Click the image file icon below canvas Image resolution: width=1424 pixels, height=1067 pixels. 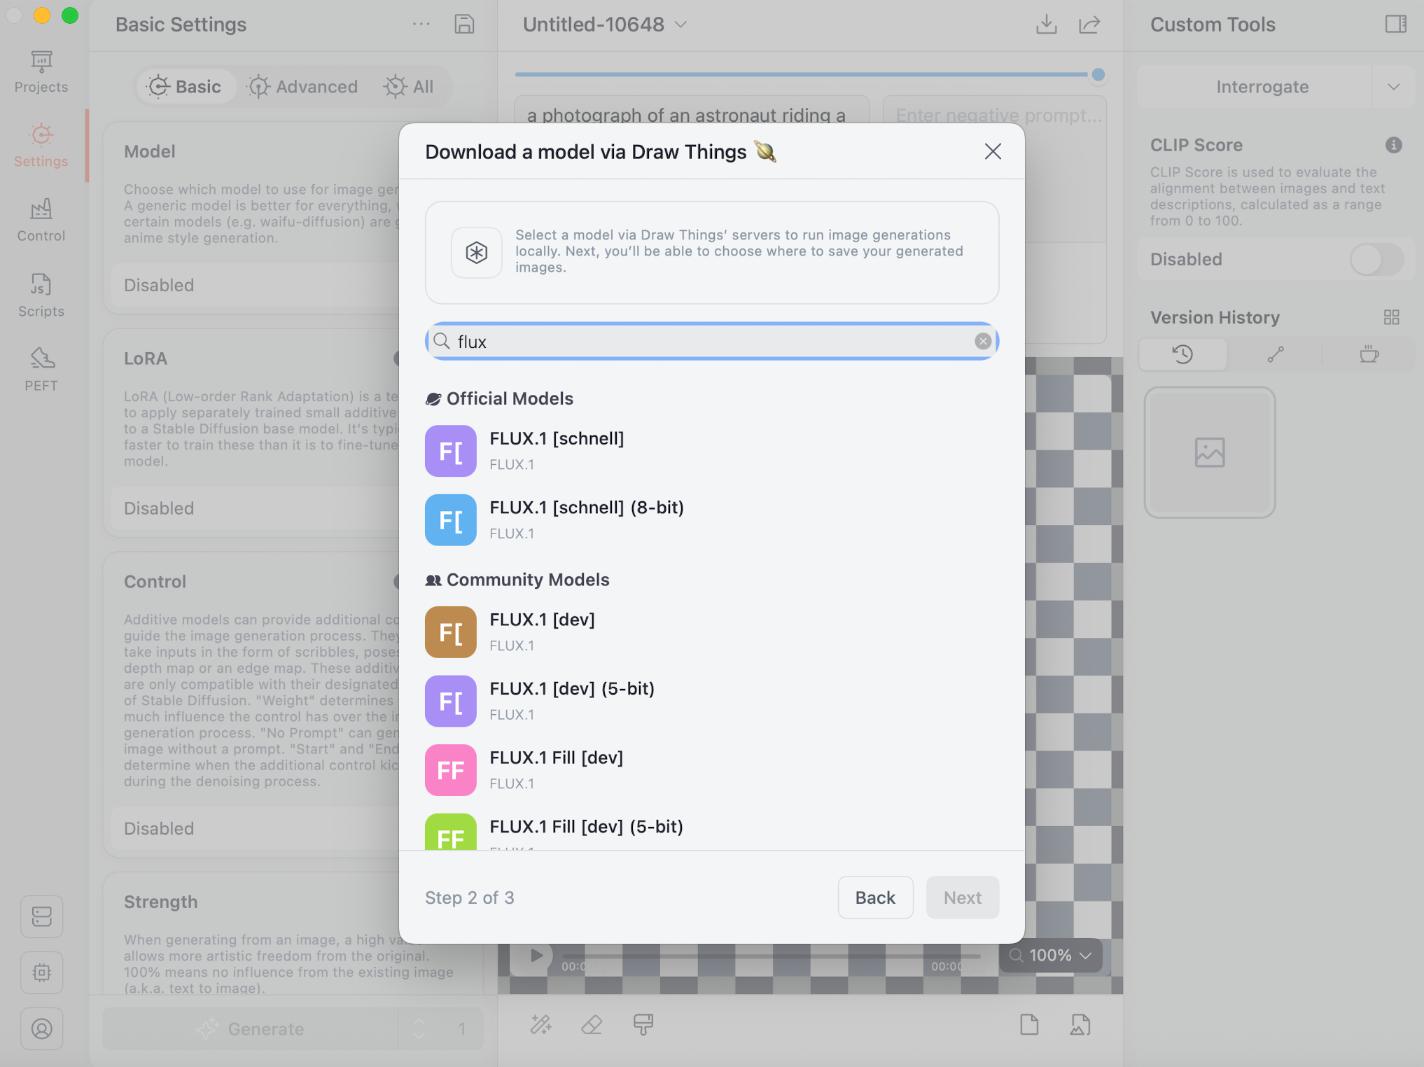(1080, 1024)
